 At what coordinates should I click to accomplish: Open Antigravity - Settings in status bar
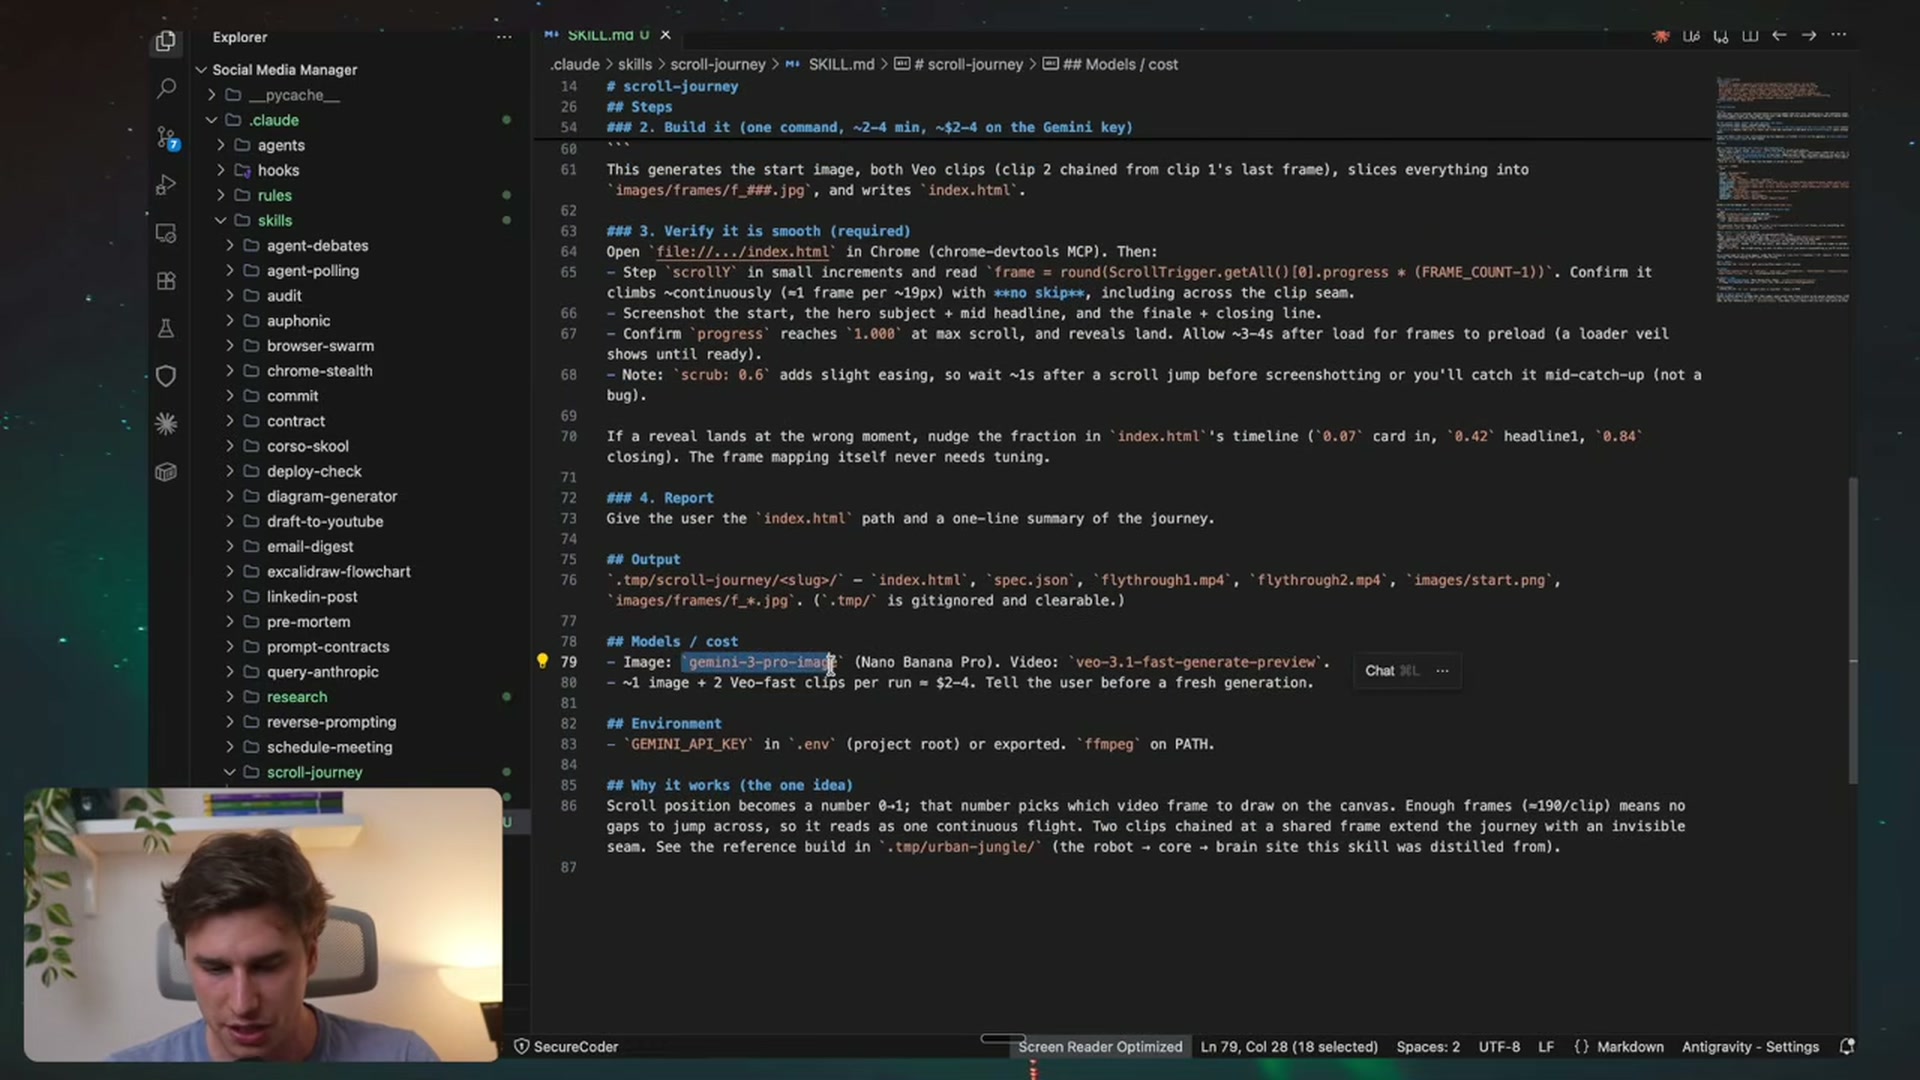1750,1046
